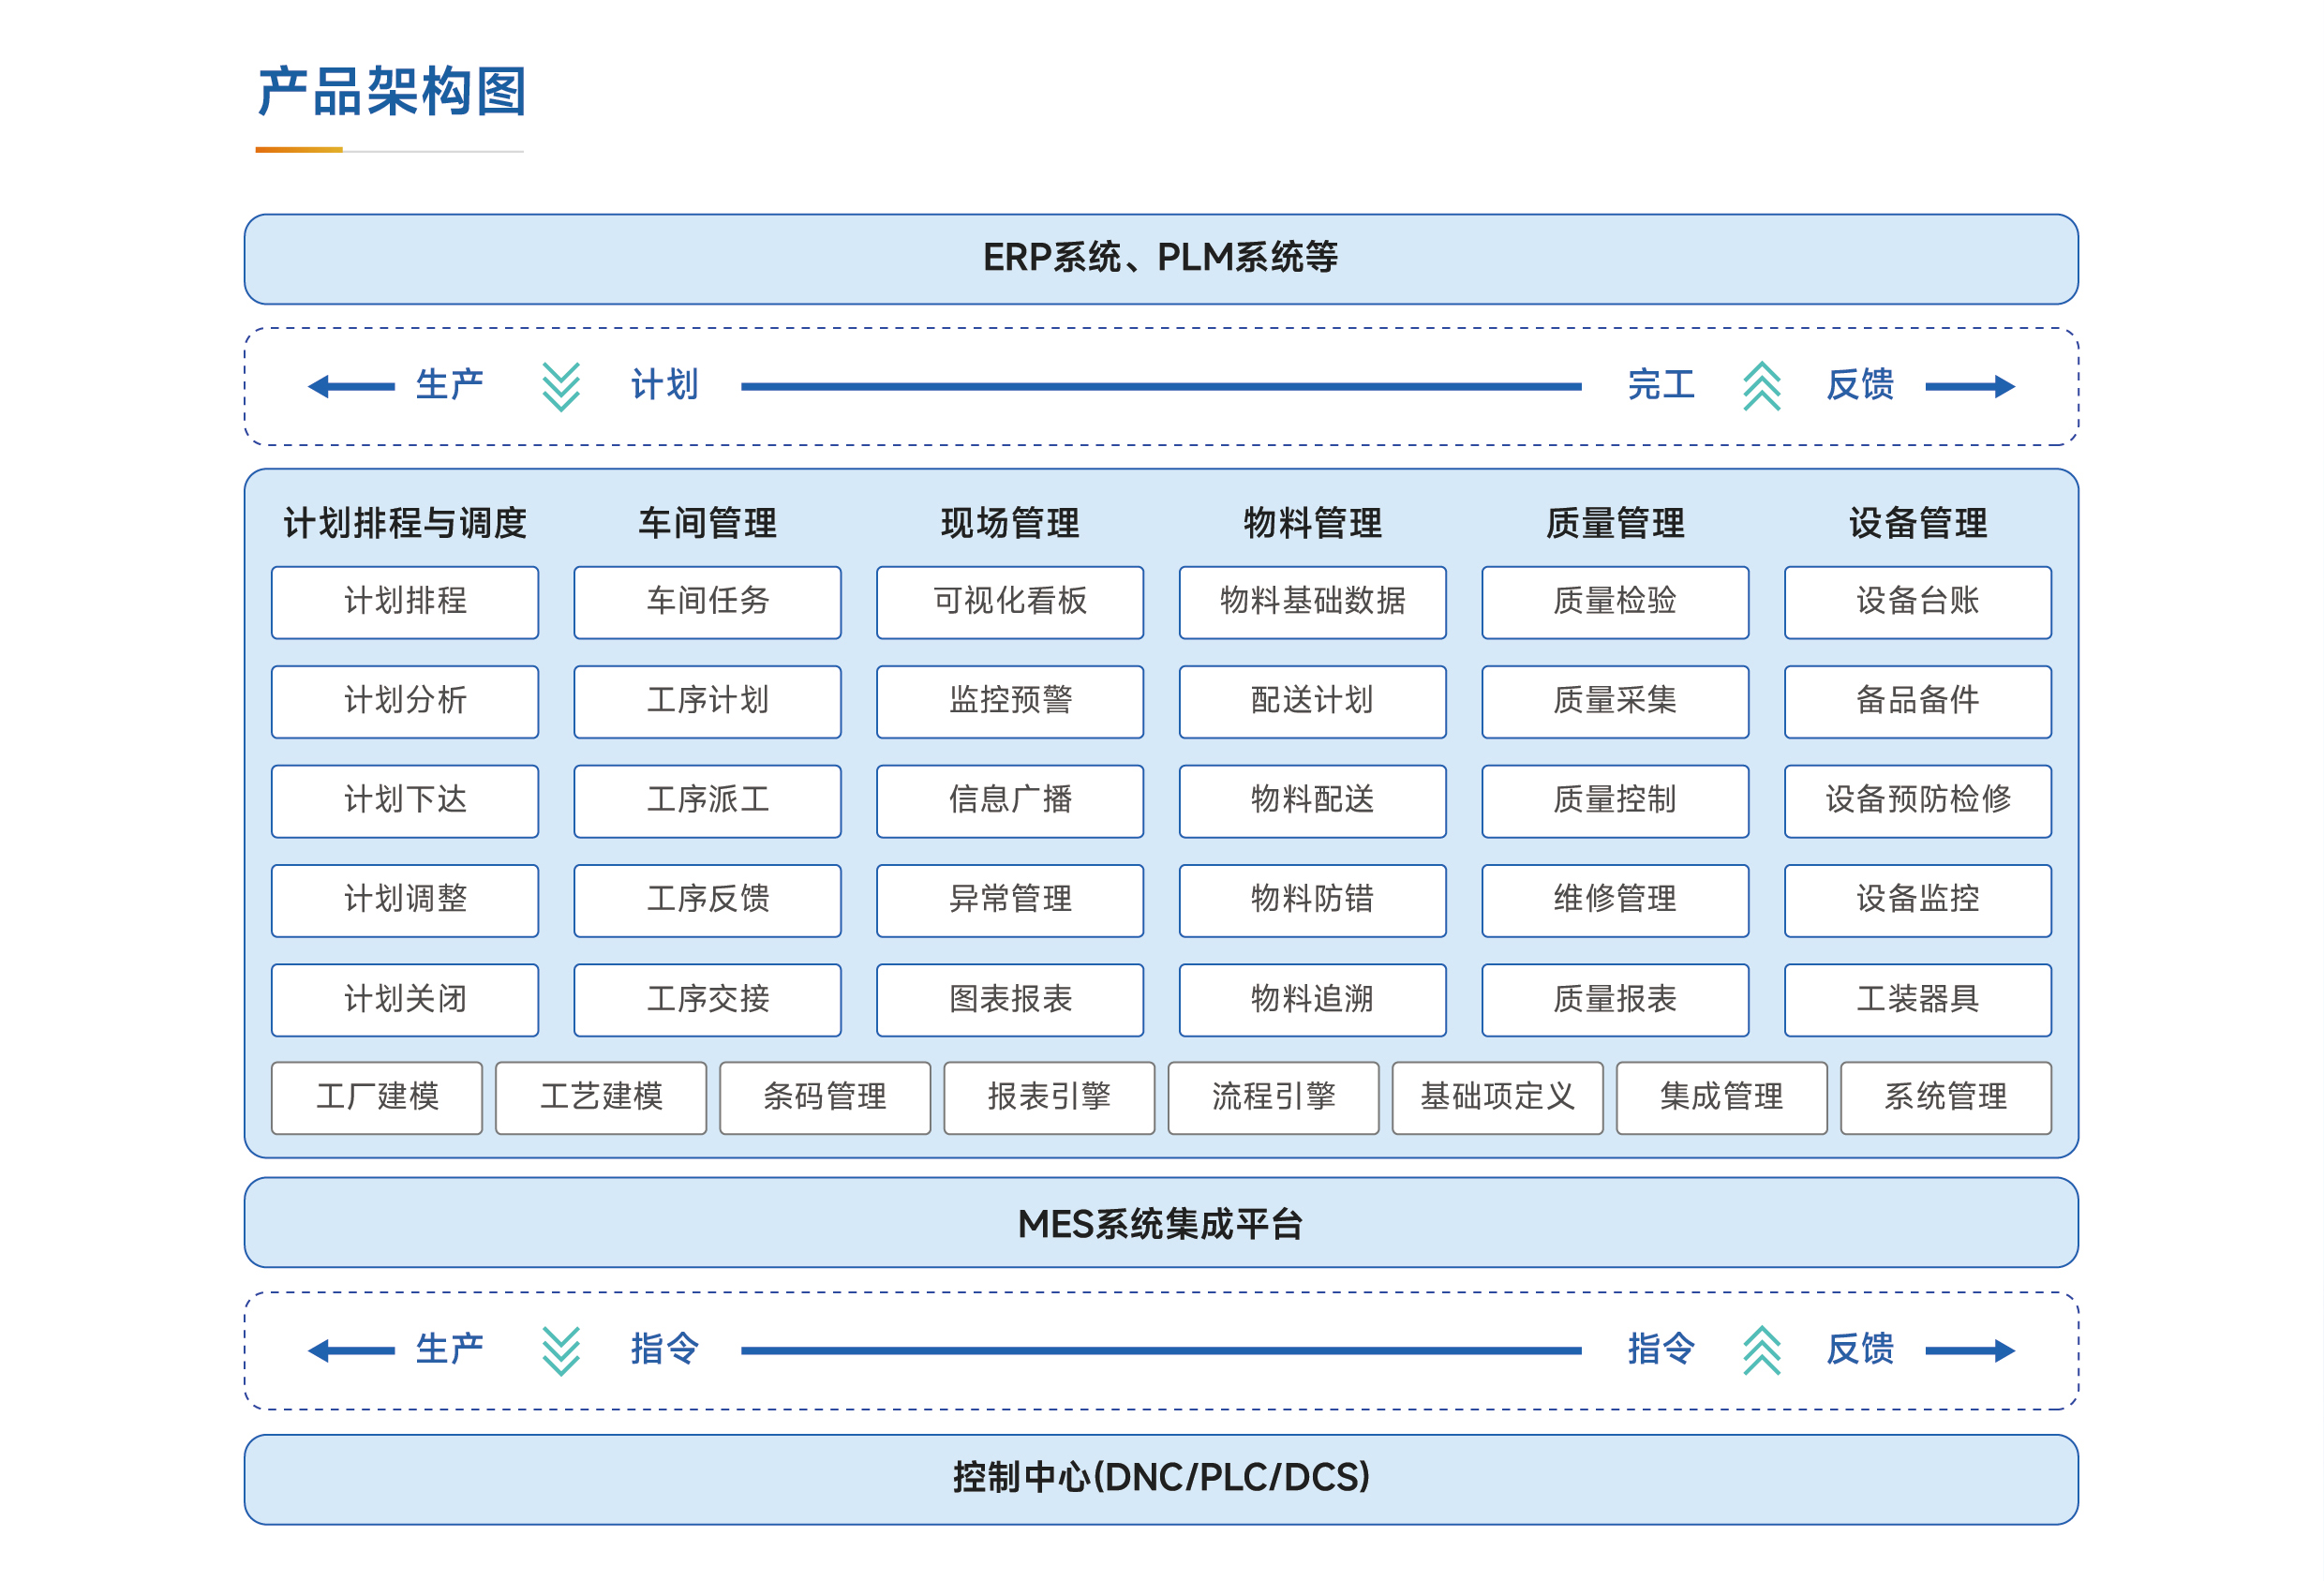Select the 计划排程 module box
This screenshot has width=2324, height=1581.
click(405, 602)
